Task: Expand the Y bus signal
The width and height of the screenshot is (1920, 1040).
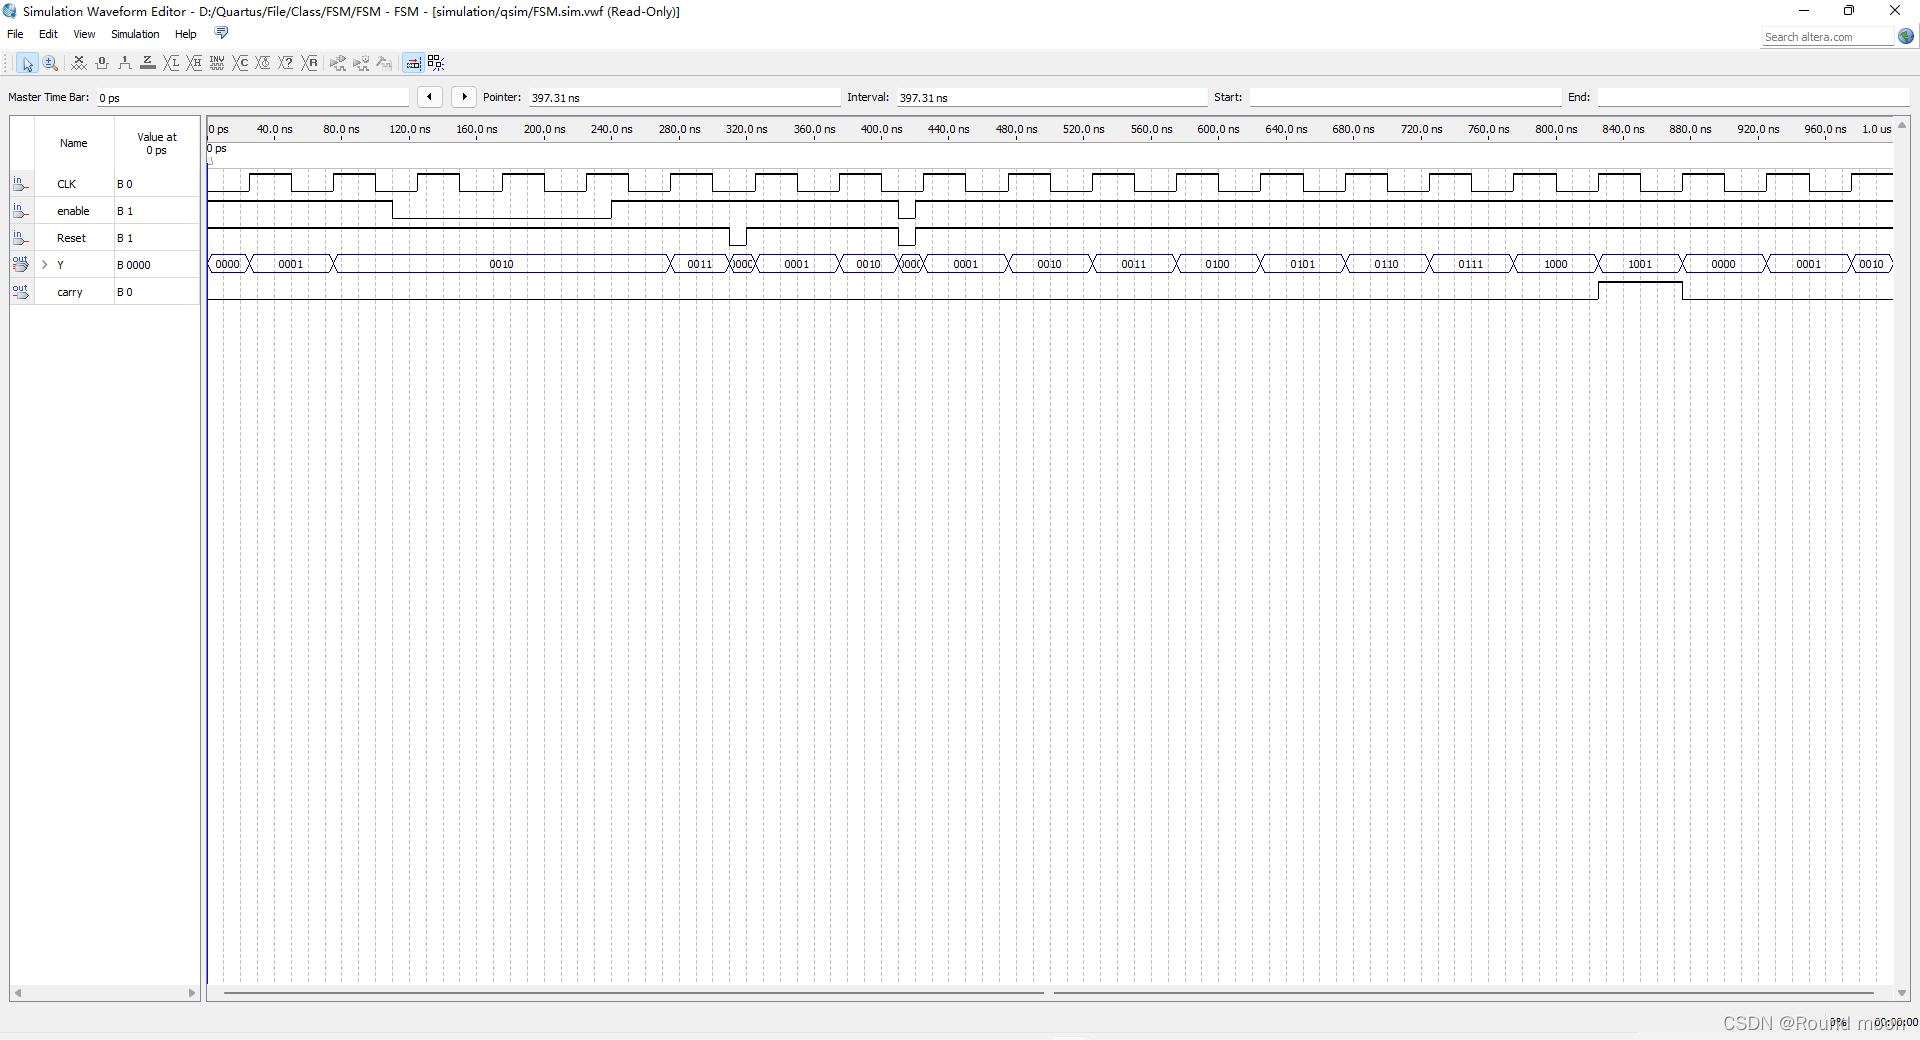Action: (x=44, y=265)
